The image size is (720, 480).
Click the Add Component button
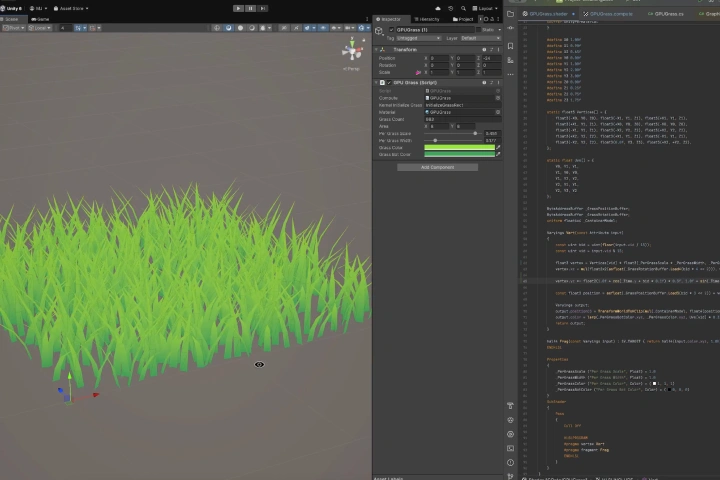(x=438, y=168)
